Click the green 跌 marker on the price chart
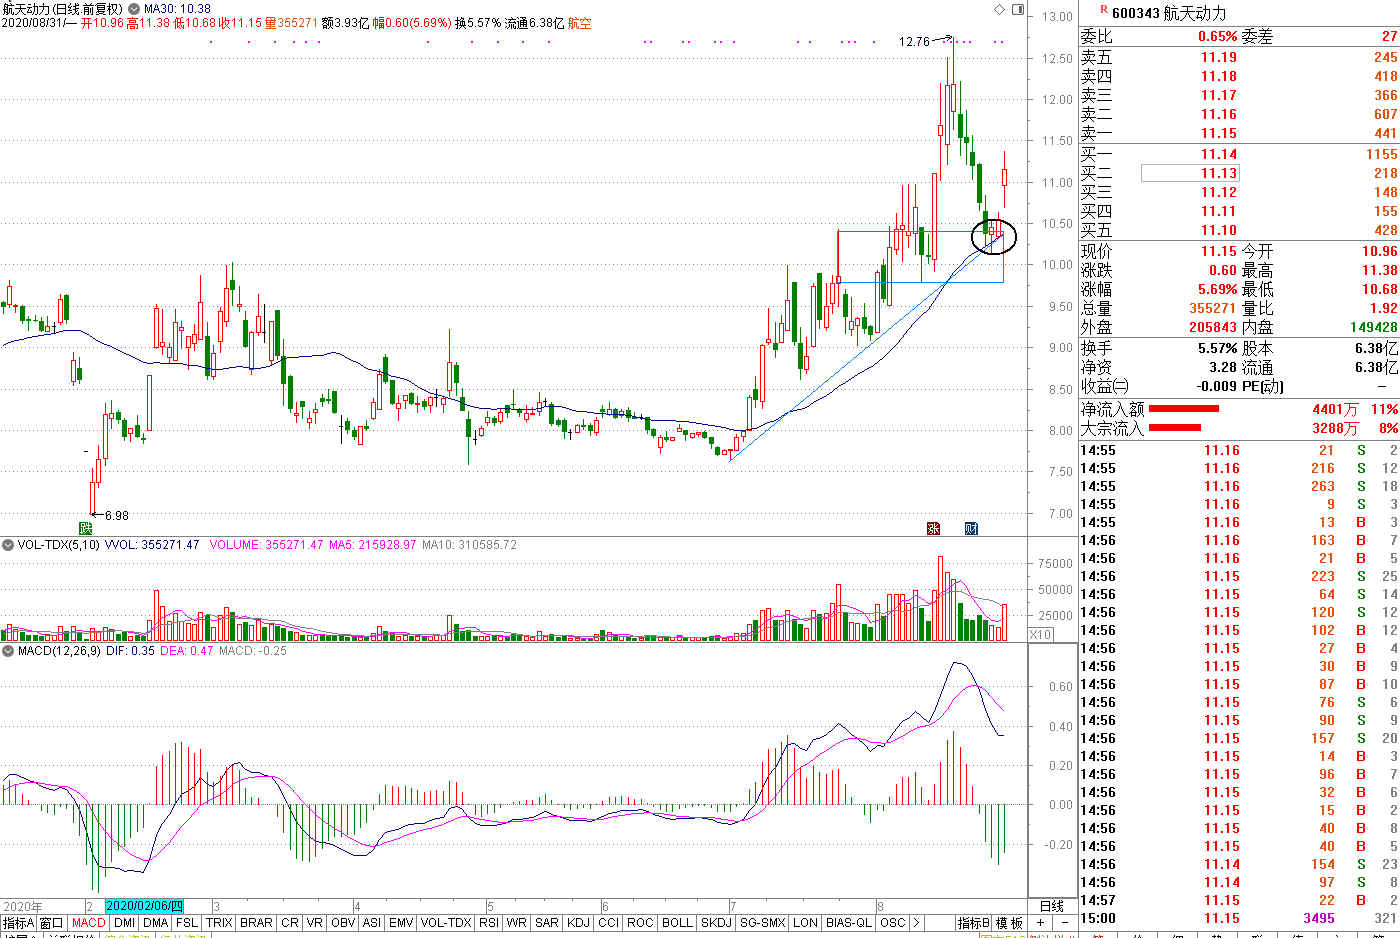1400x938 pixels. 86,527
